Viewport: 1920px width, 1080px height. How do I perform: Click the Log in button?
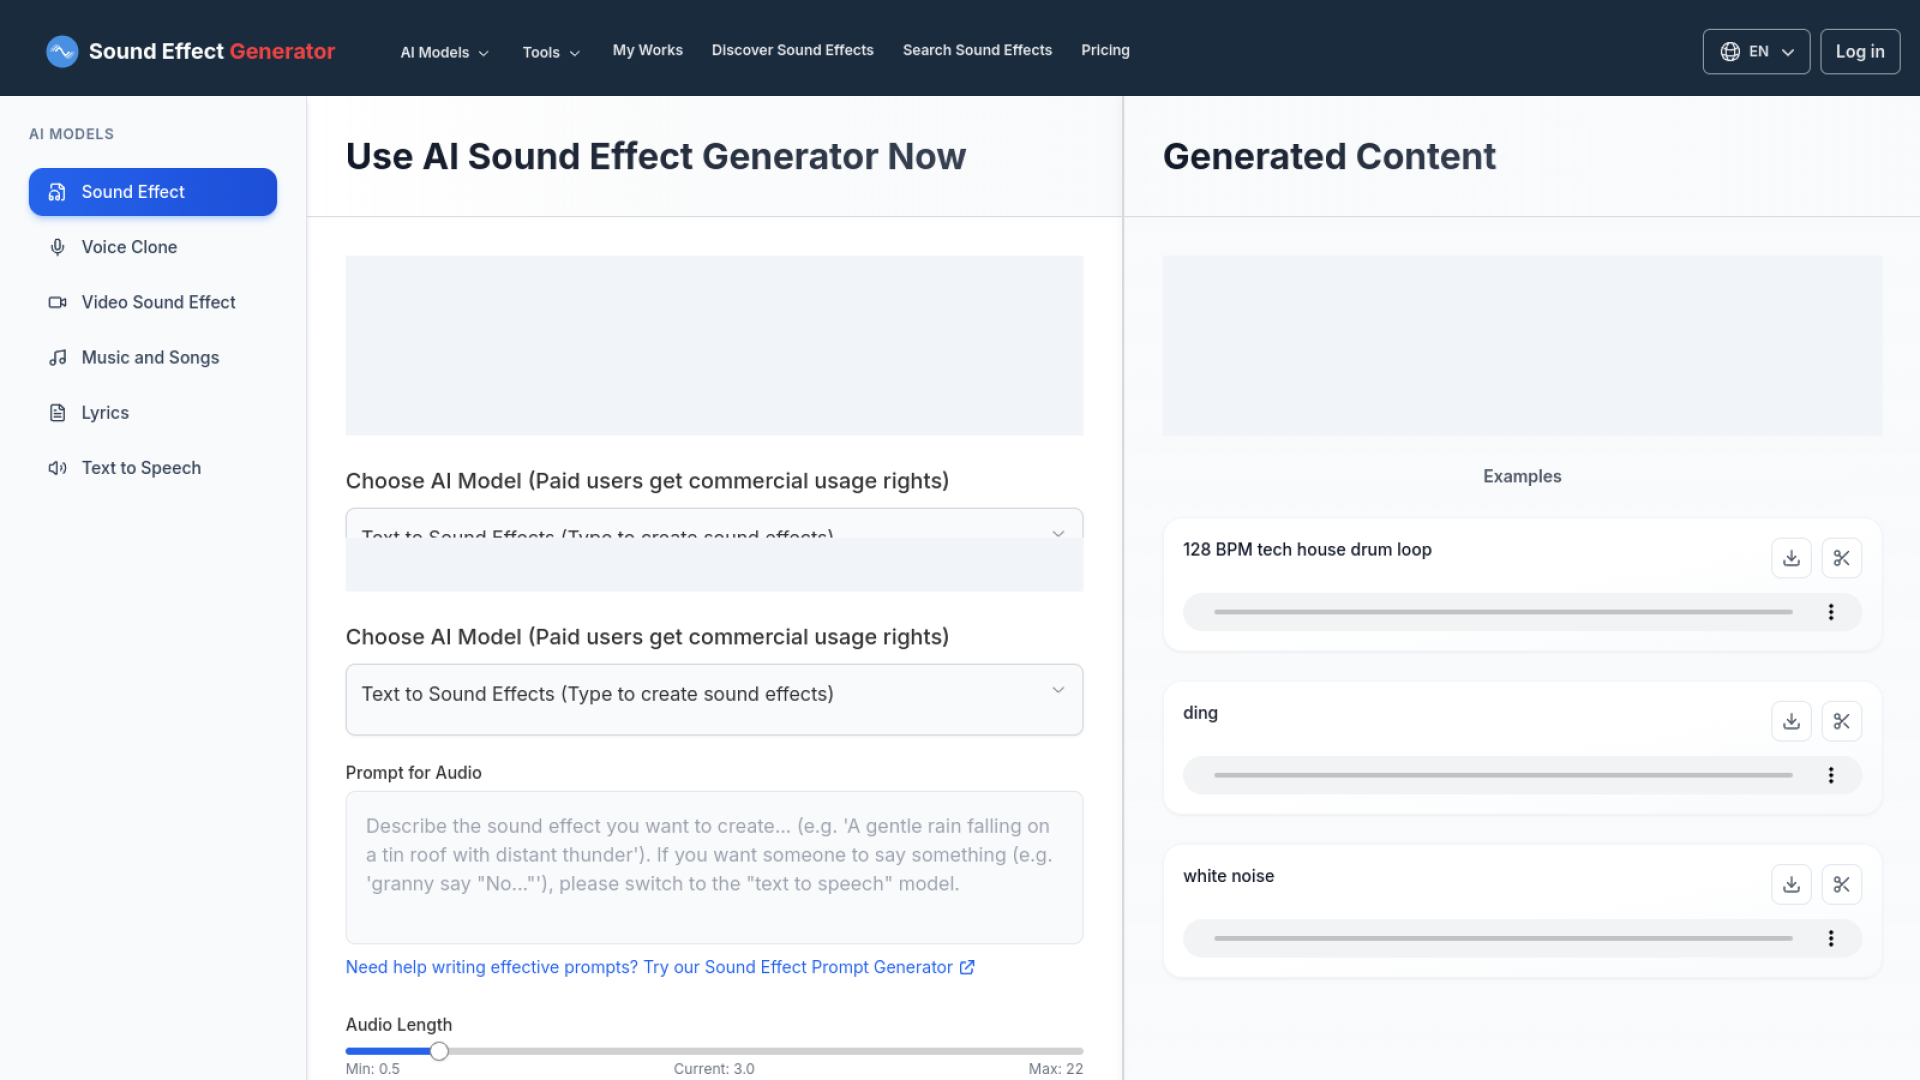pos(1859,51)
